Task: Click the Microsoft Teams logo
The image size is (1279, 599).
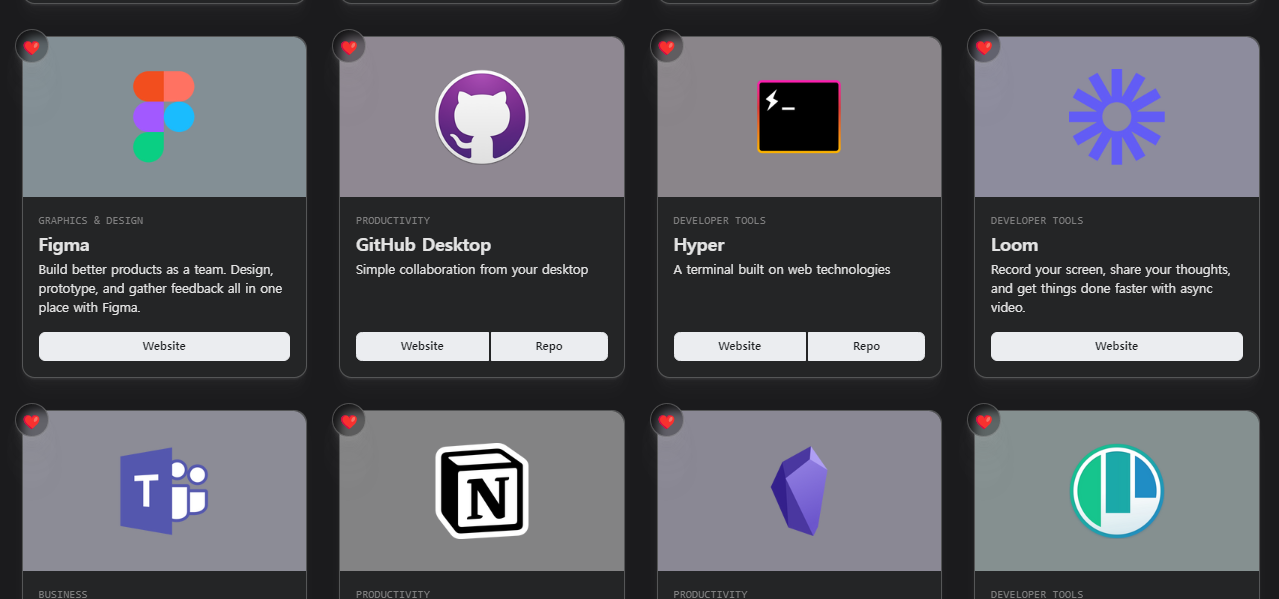Action: pos(164,491)
